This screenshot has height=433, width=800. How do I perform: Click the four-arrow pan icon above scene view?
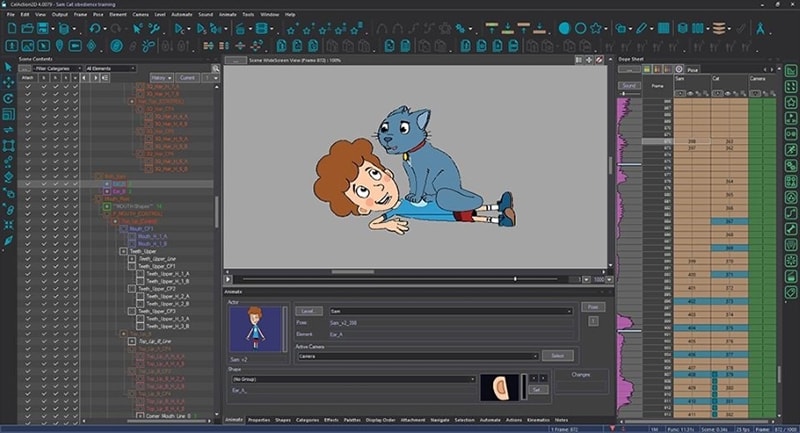click(589, 60)
